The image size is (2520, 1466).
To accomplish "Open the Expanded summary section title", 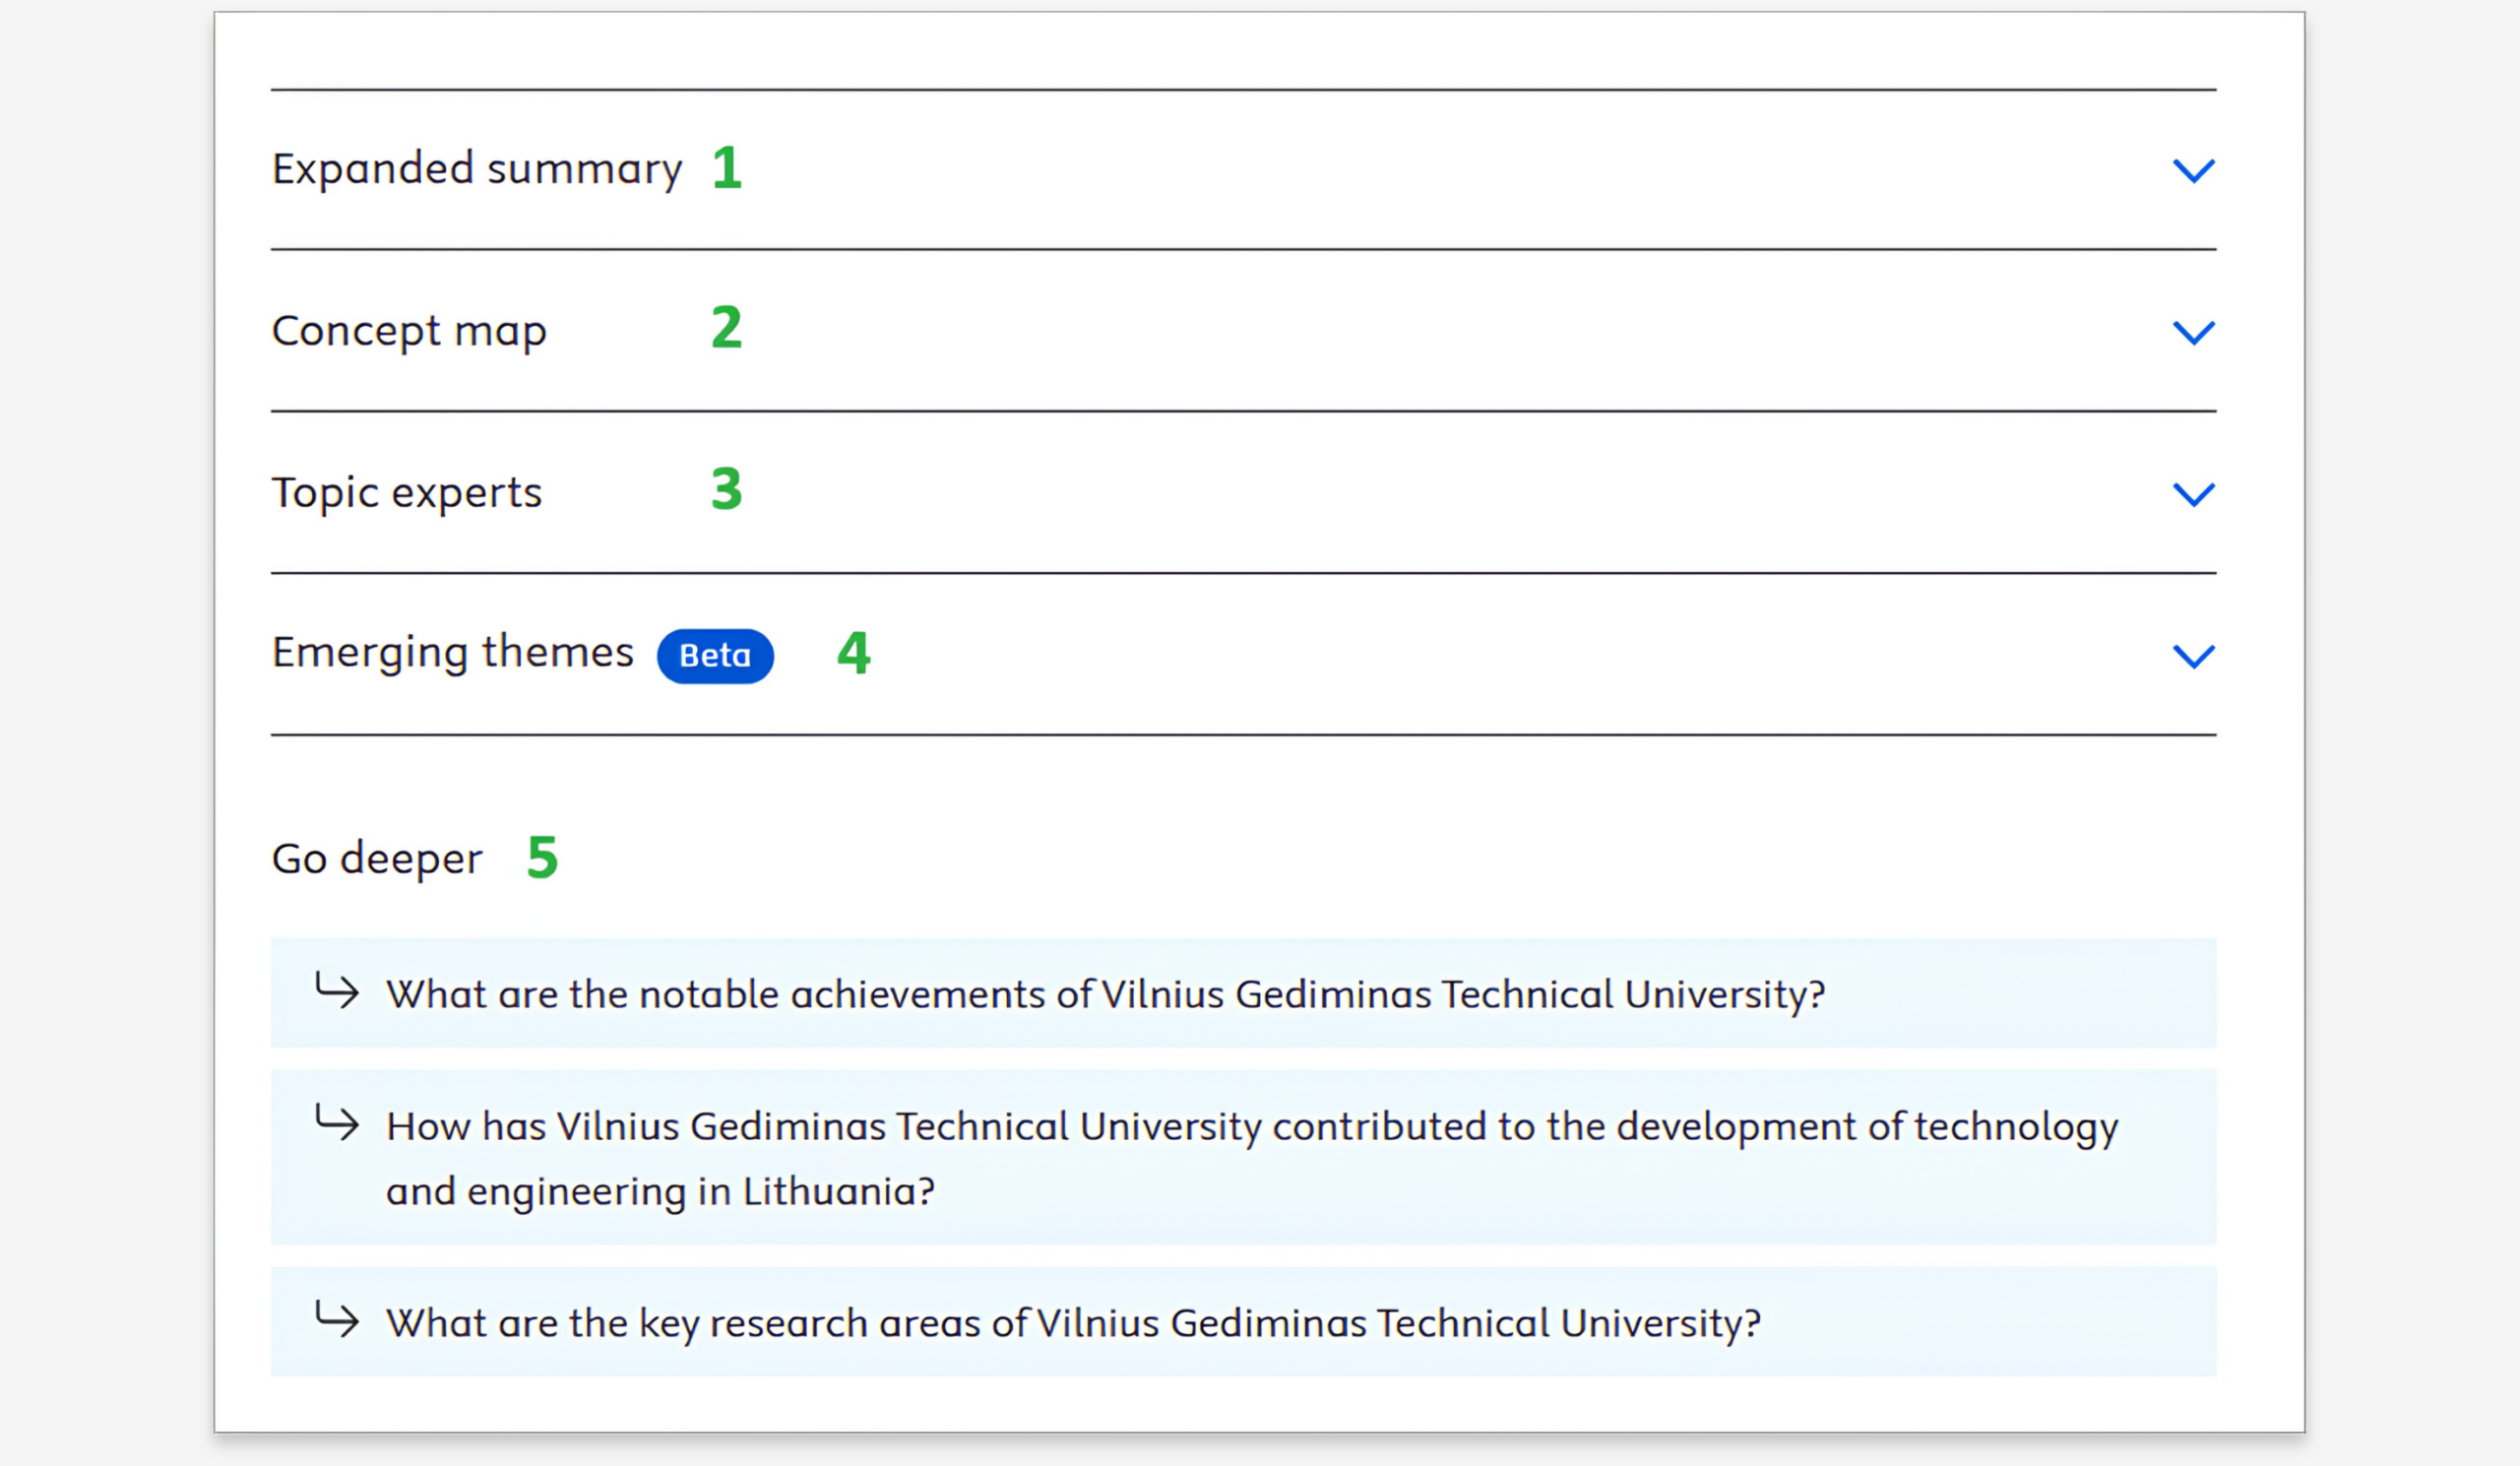I will pos(477,169).
